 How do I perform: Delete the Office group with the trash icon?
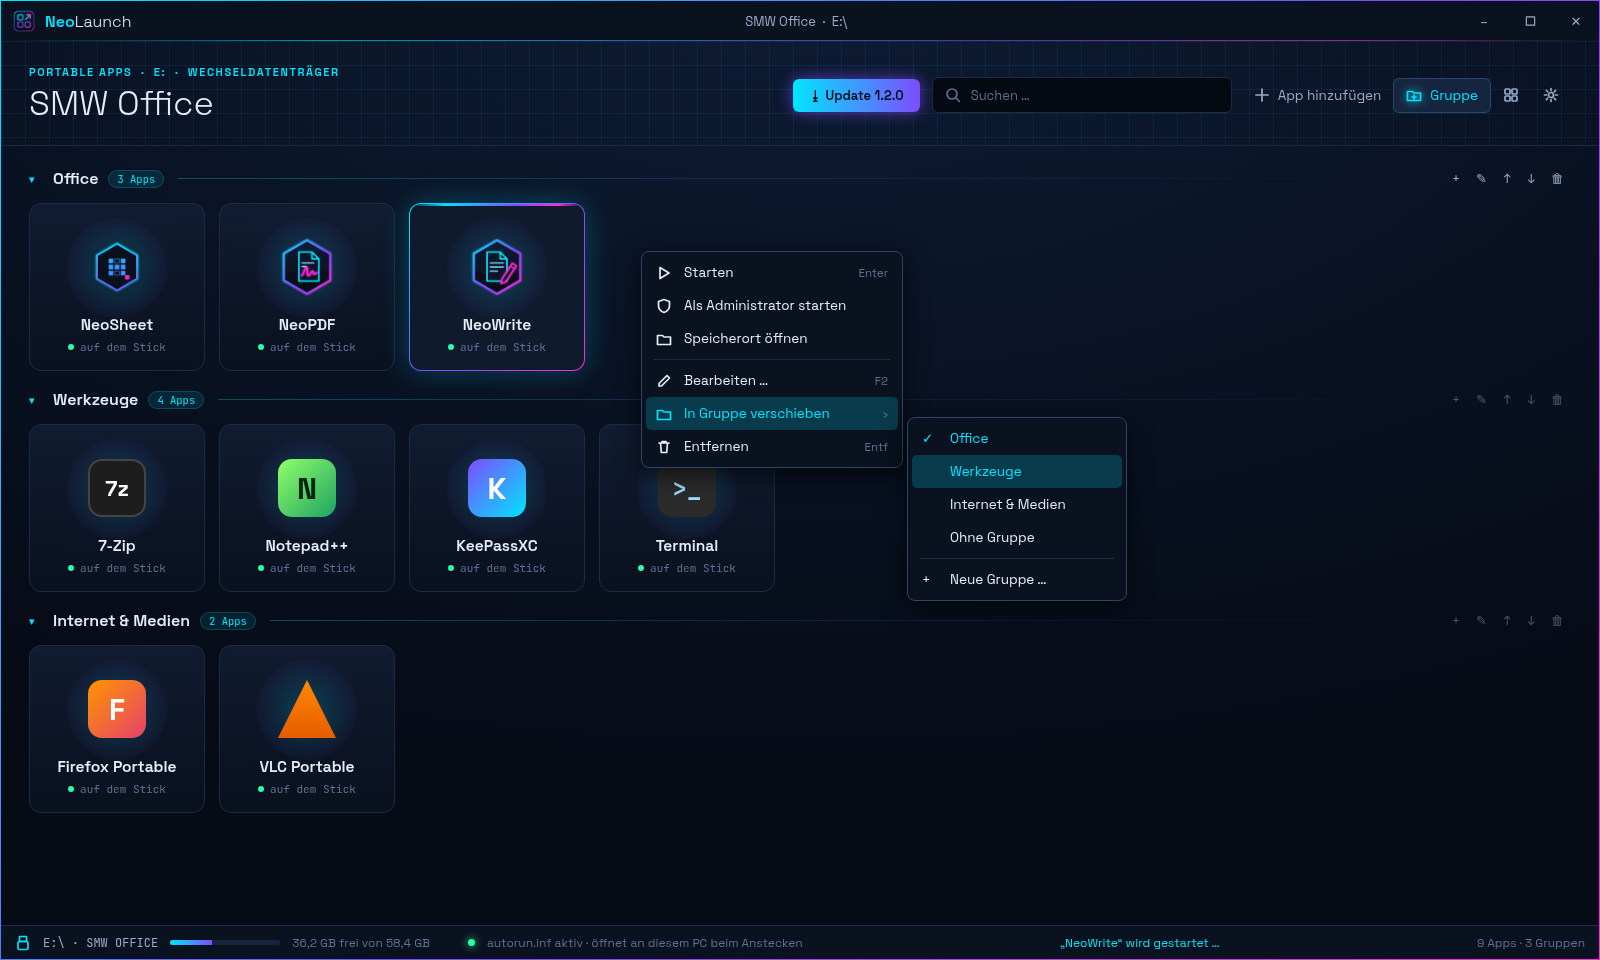pyautogui.click(x=1557, y=179)
